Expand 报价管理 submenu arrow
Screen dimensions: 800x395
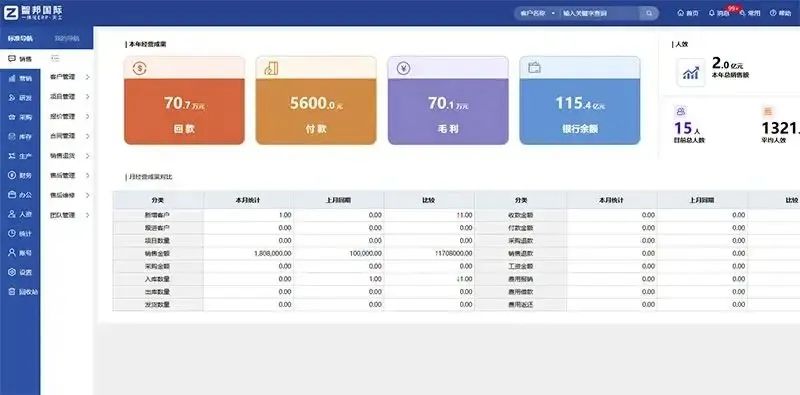88,116
